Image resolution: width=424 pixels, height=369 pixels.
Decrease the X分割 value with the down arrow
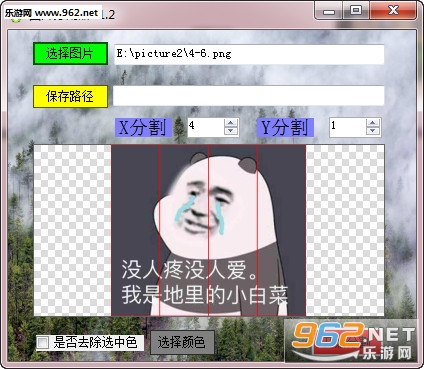point(231,131)
